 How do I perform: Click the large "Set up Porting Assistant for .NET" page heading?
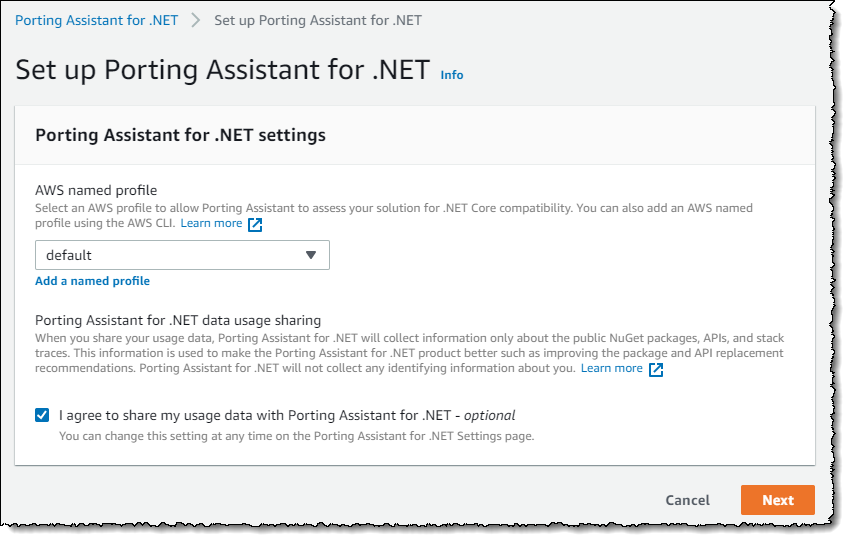pos(223,70)
